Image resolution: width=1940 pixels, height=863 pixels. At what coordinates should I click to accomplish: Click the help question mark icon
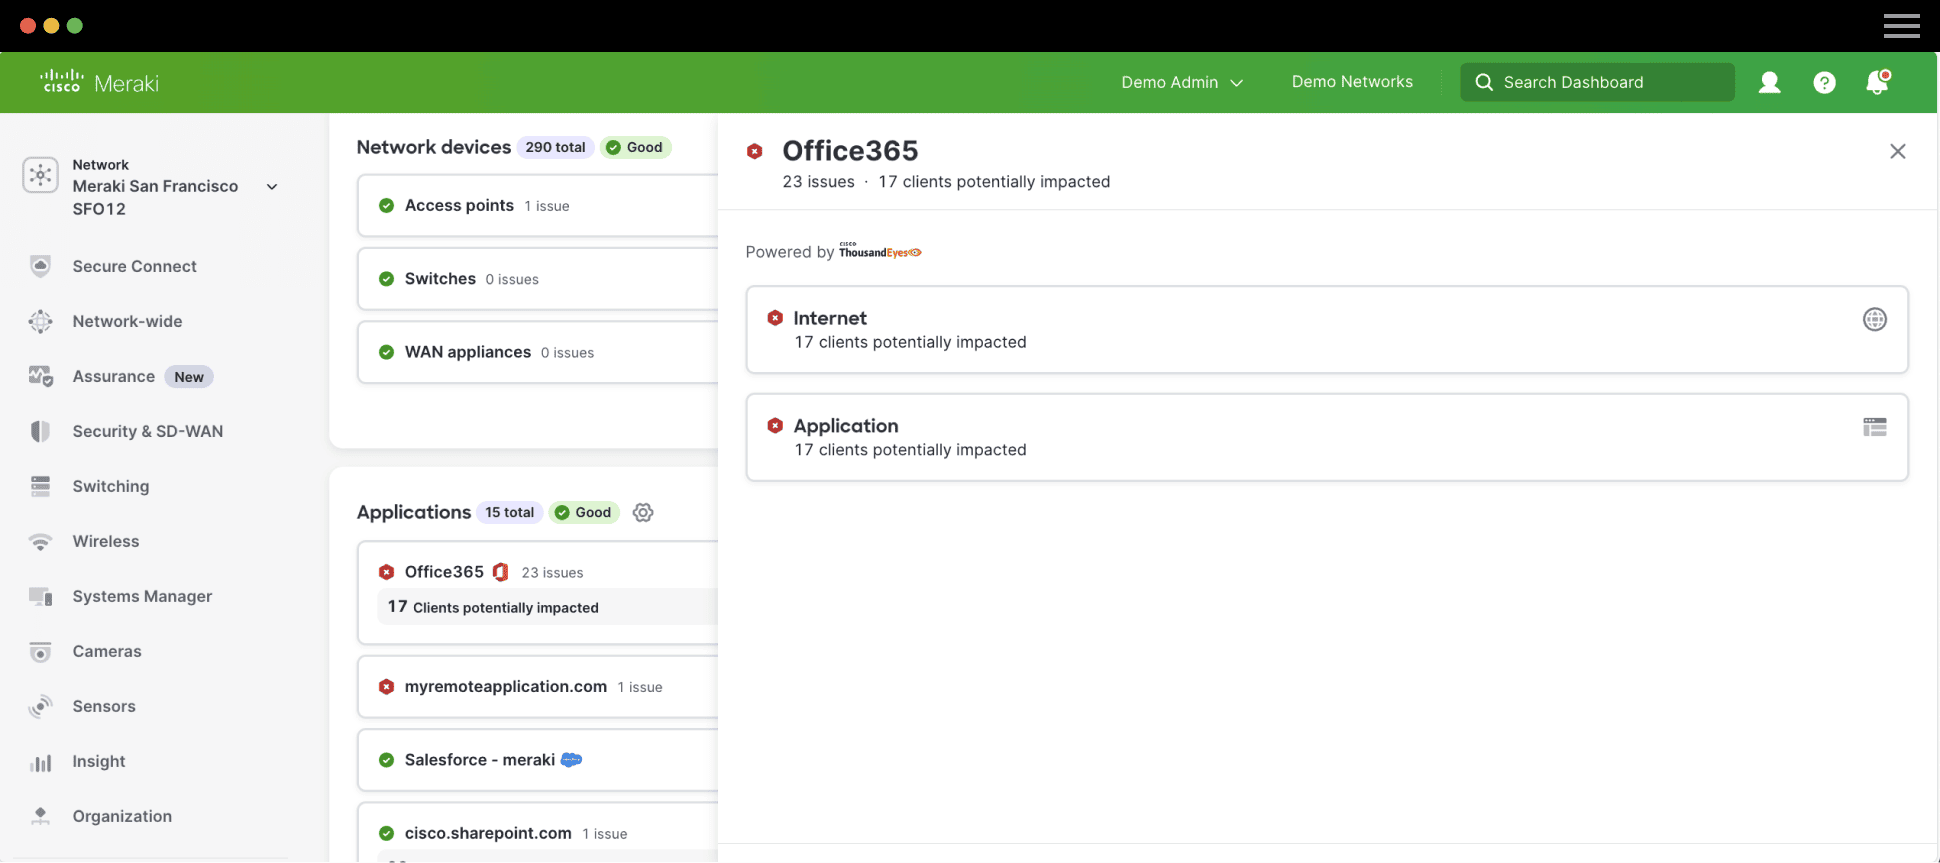1824,83
